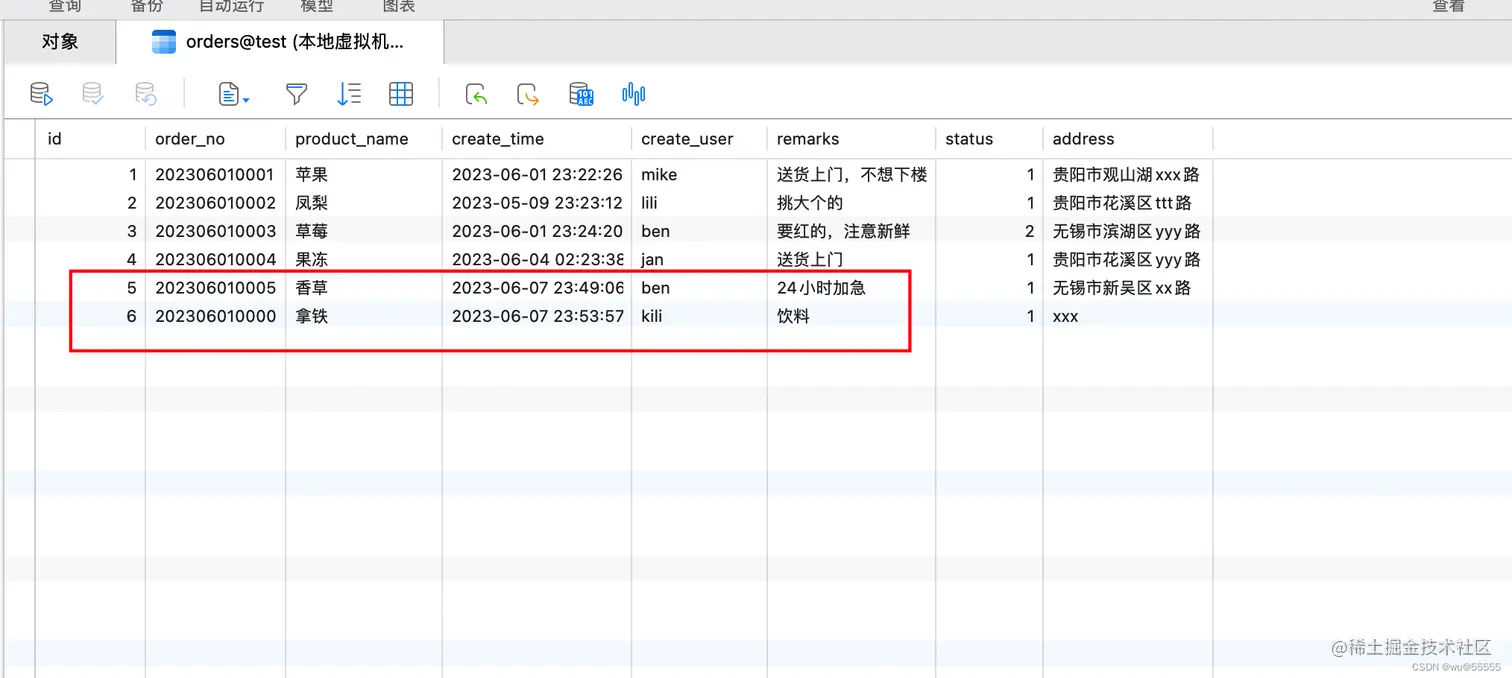Viewport: 1512px width, 678px height.
Task: Click create_user cell mike
Action: click(659, 174)
